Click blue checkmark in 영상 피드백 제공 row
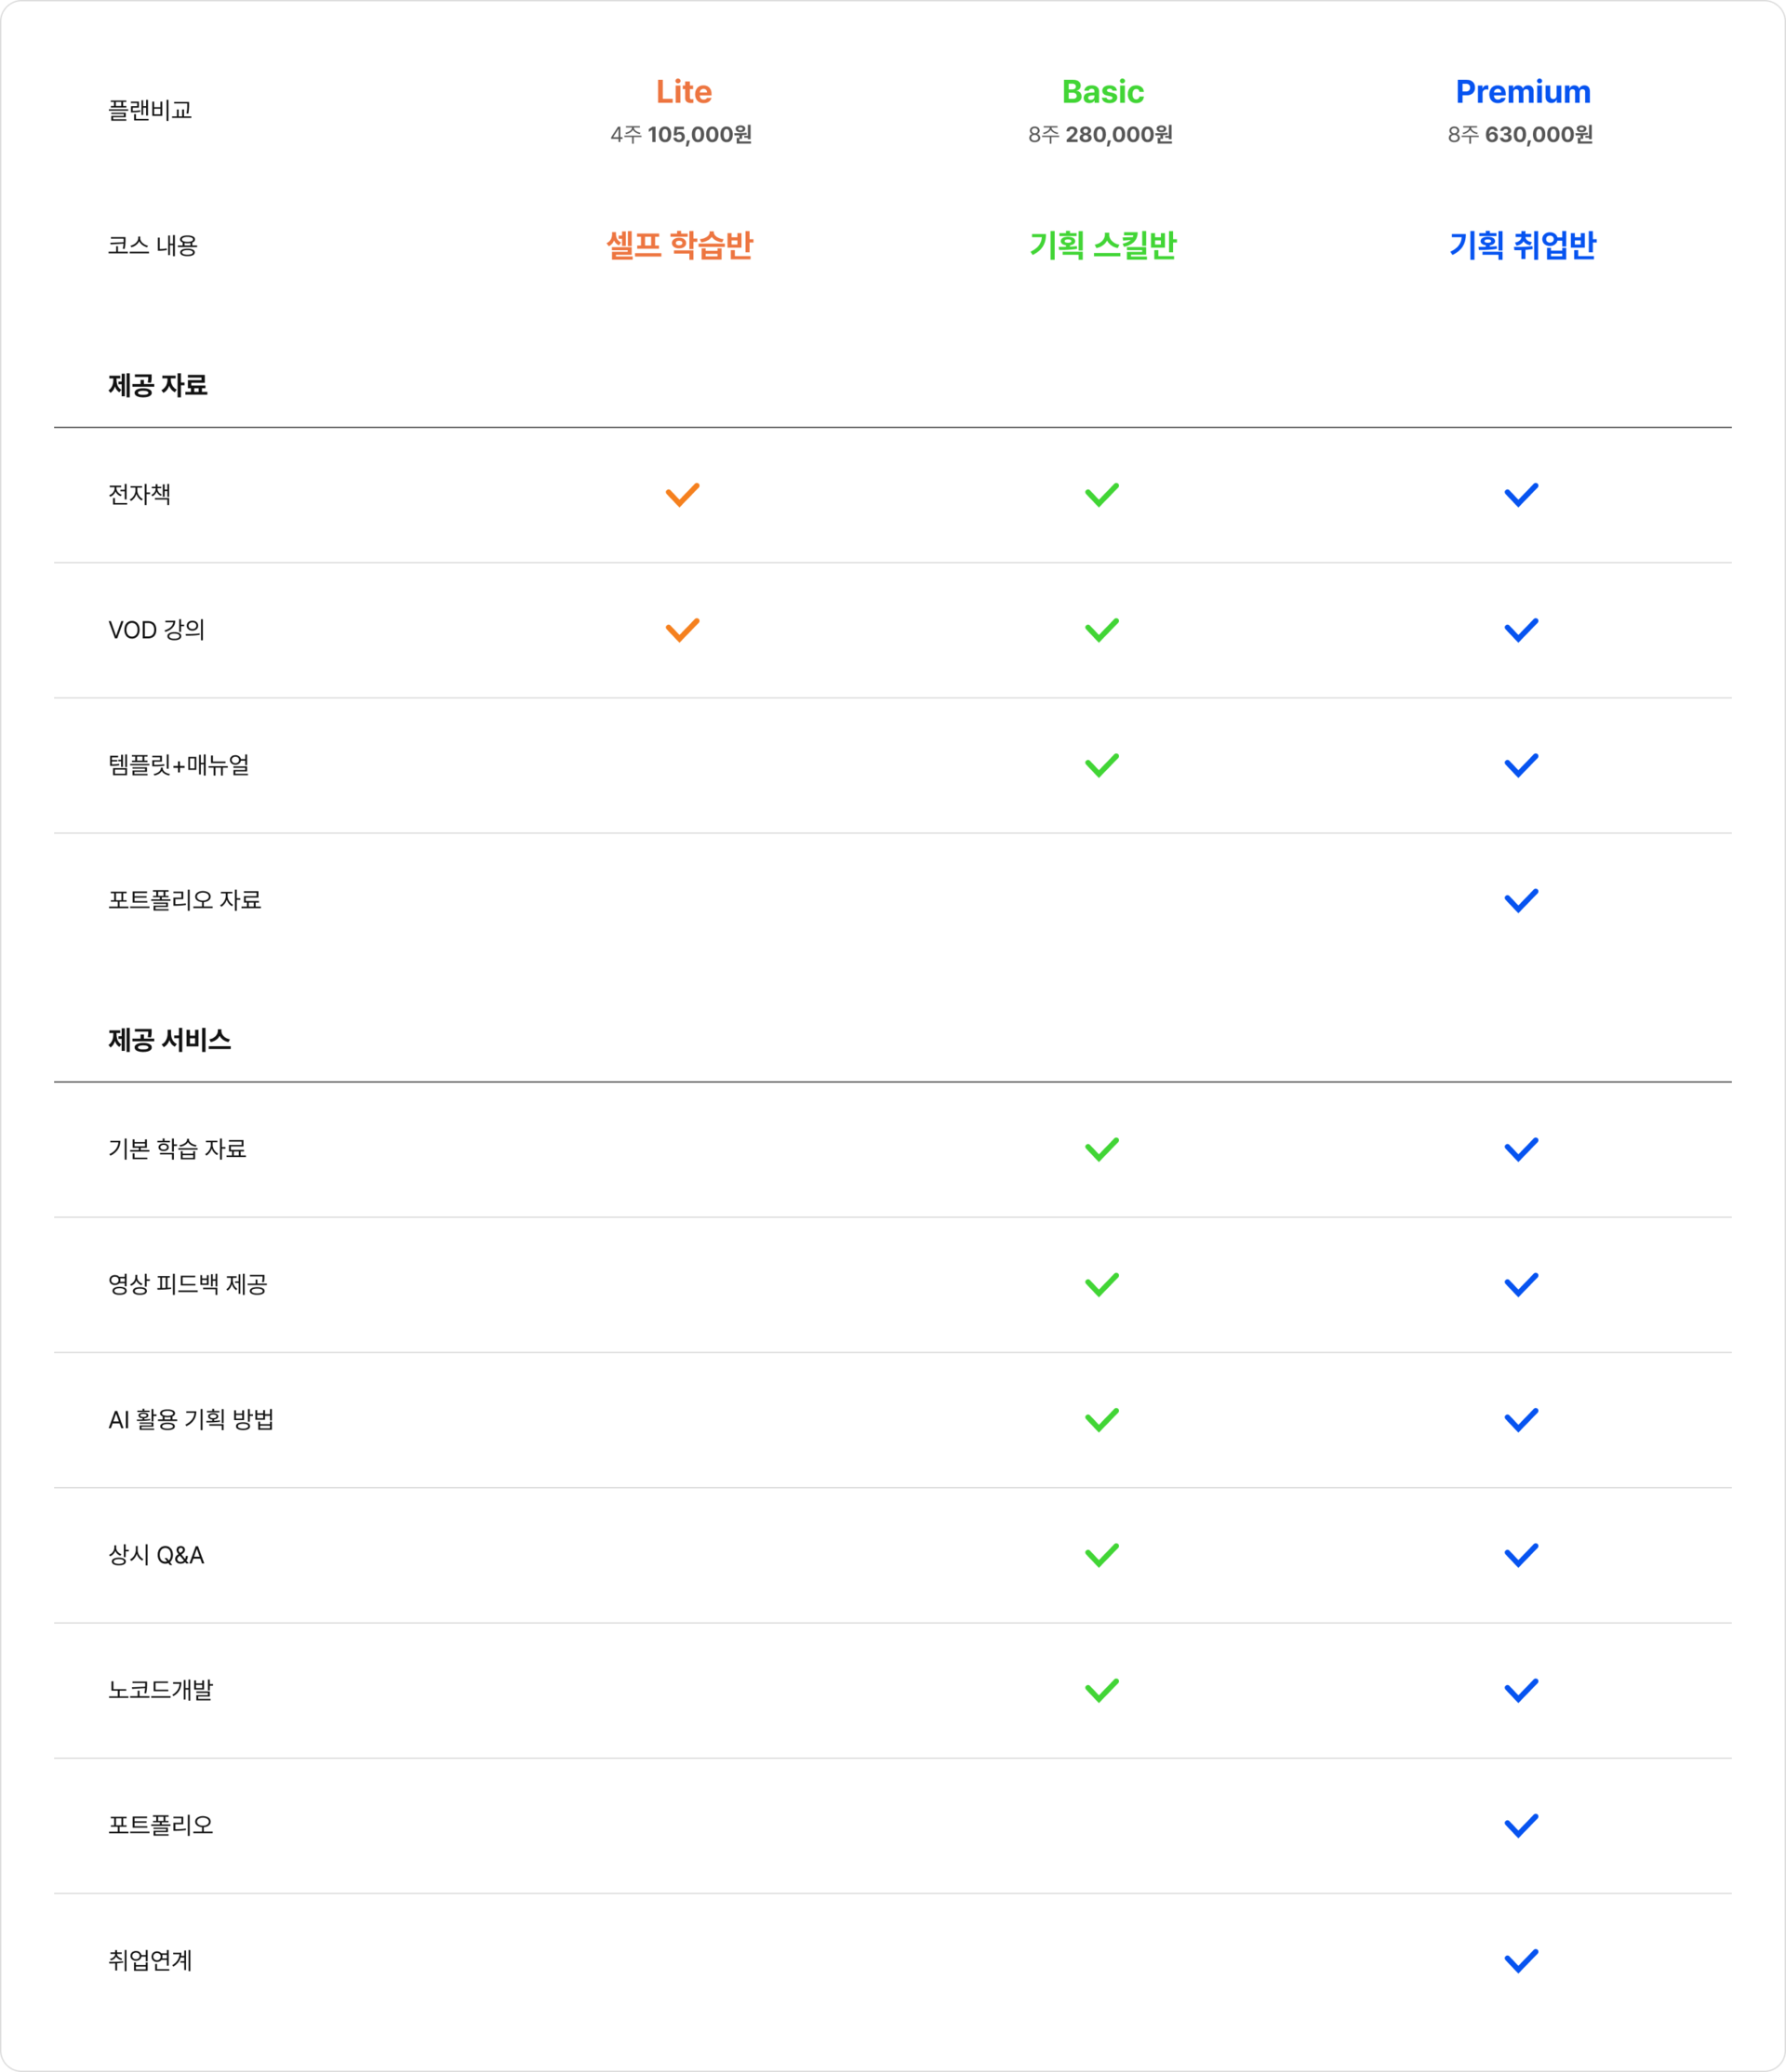The height and width of the screenshot is (2072, 1786). pyautogui.click(x=1520, y=1284)
